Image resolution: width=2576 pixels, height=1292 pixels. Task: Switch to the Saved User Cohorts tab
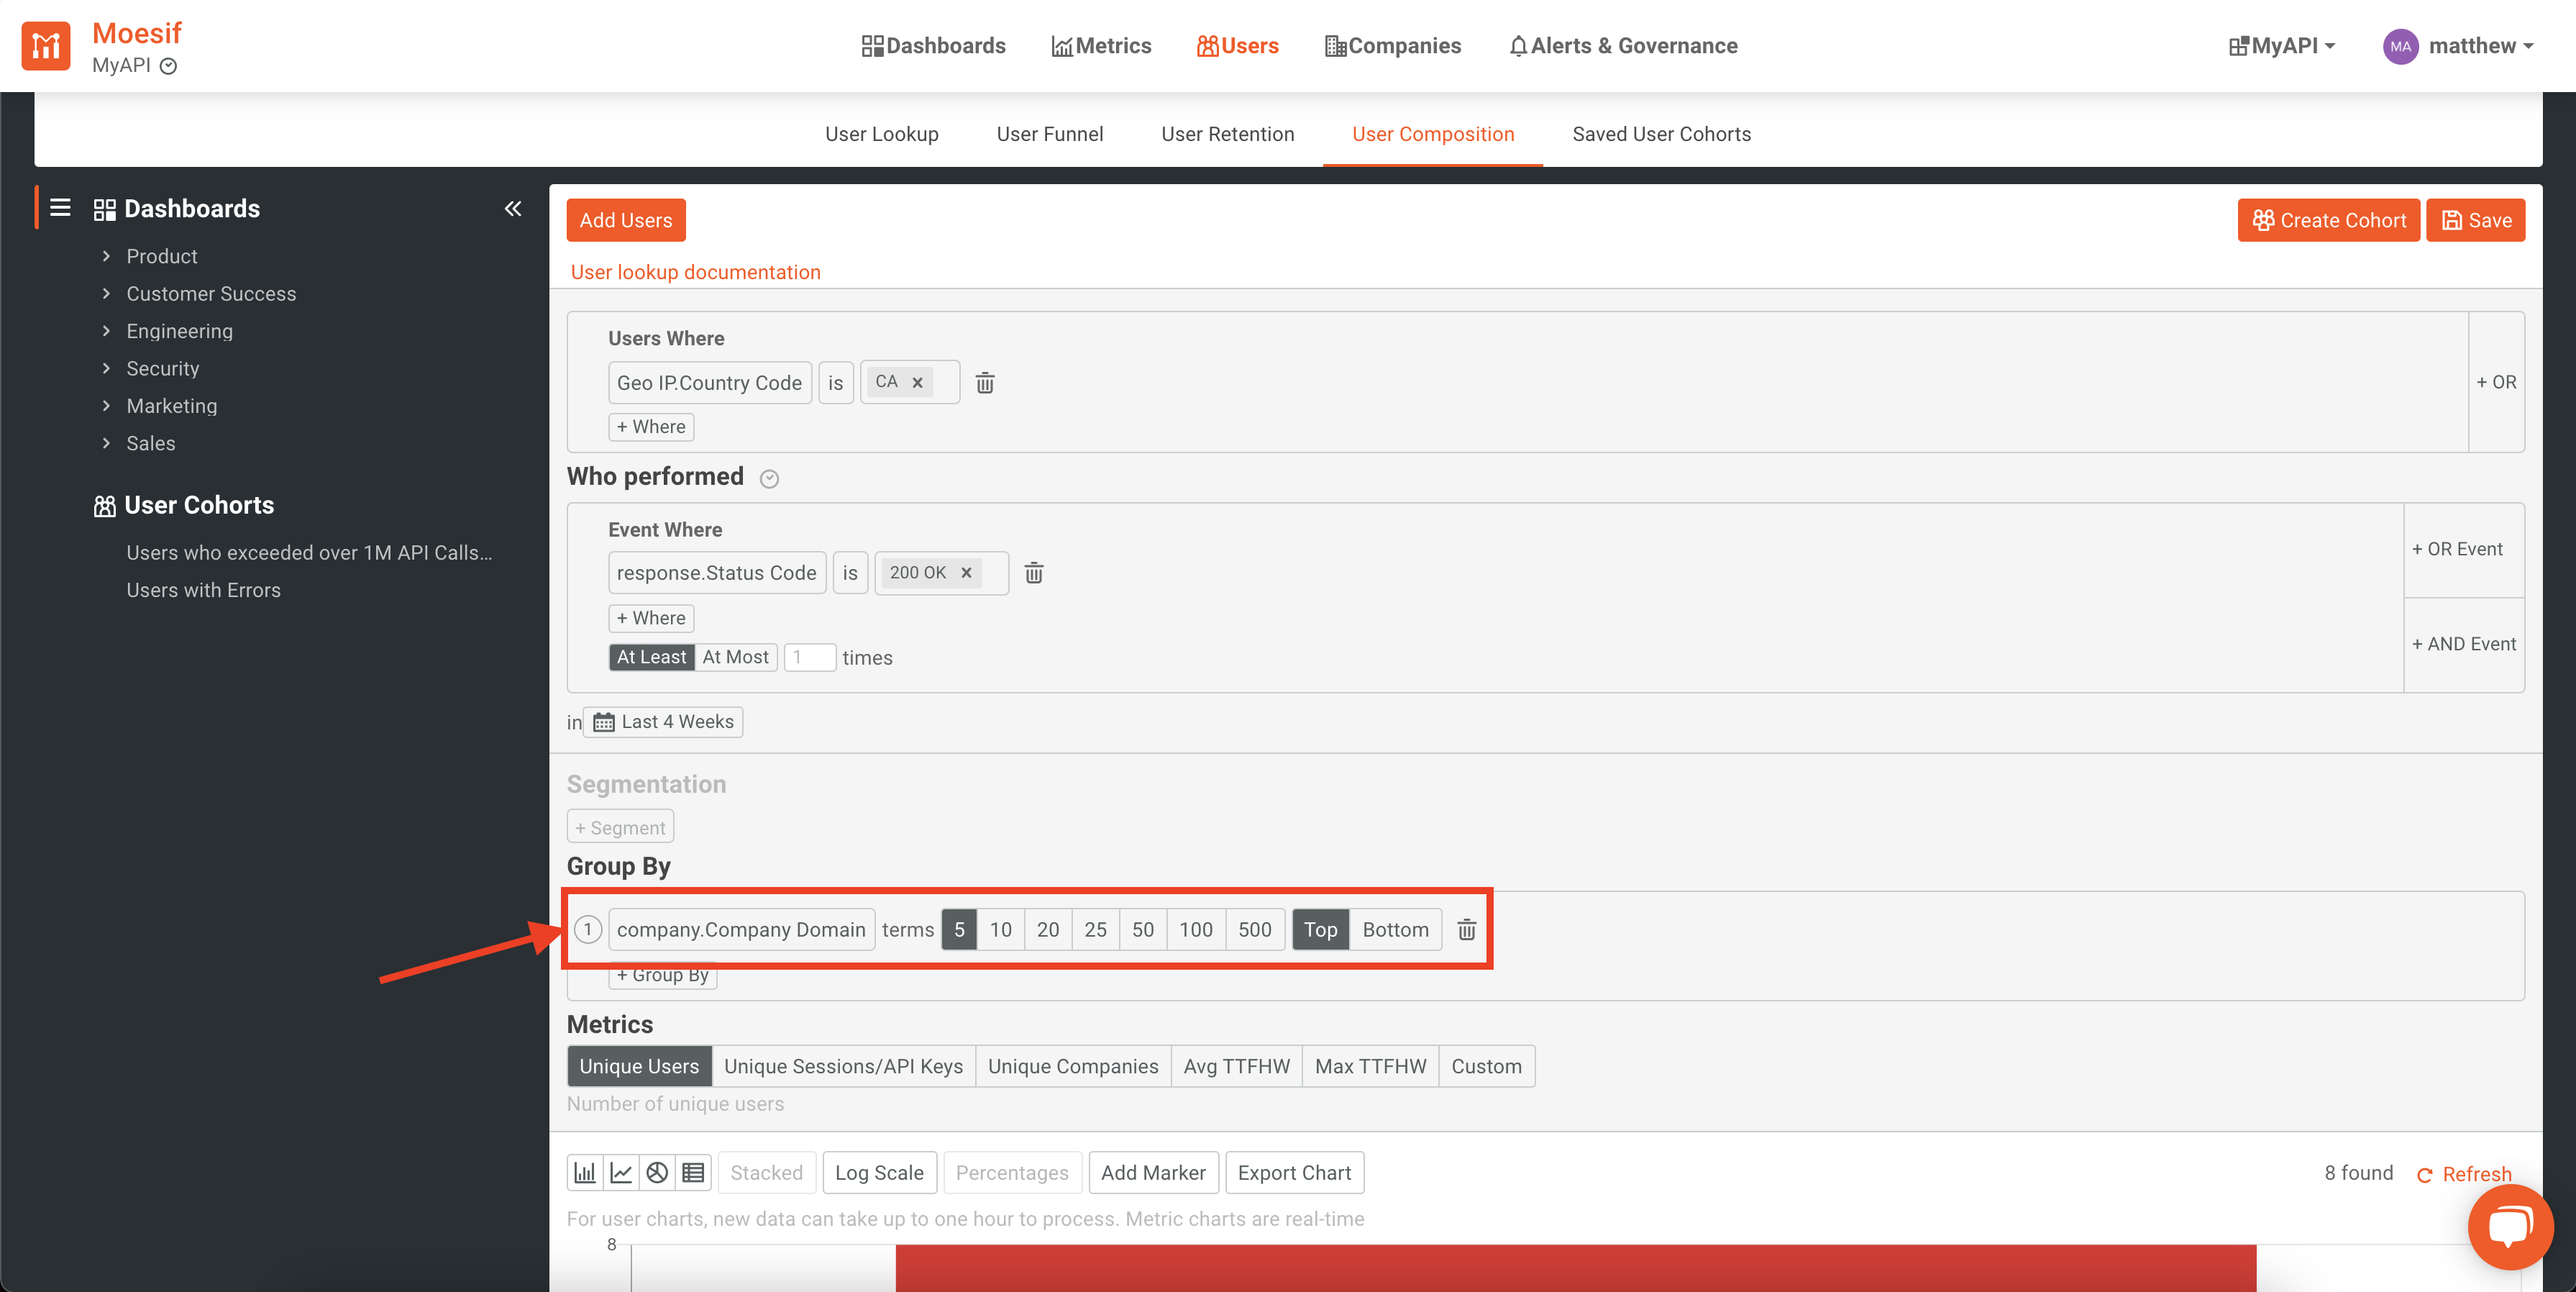point(1661,134)
